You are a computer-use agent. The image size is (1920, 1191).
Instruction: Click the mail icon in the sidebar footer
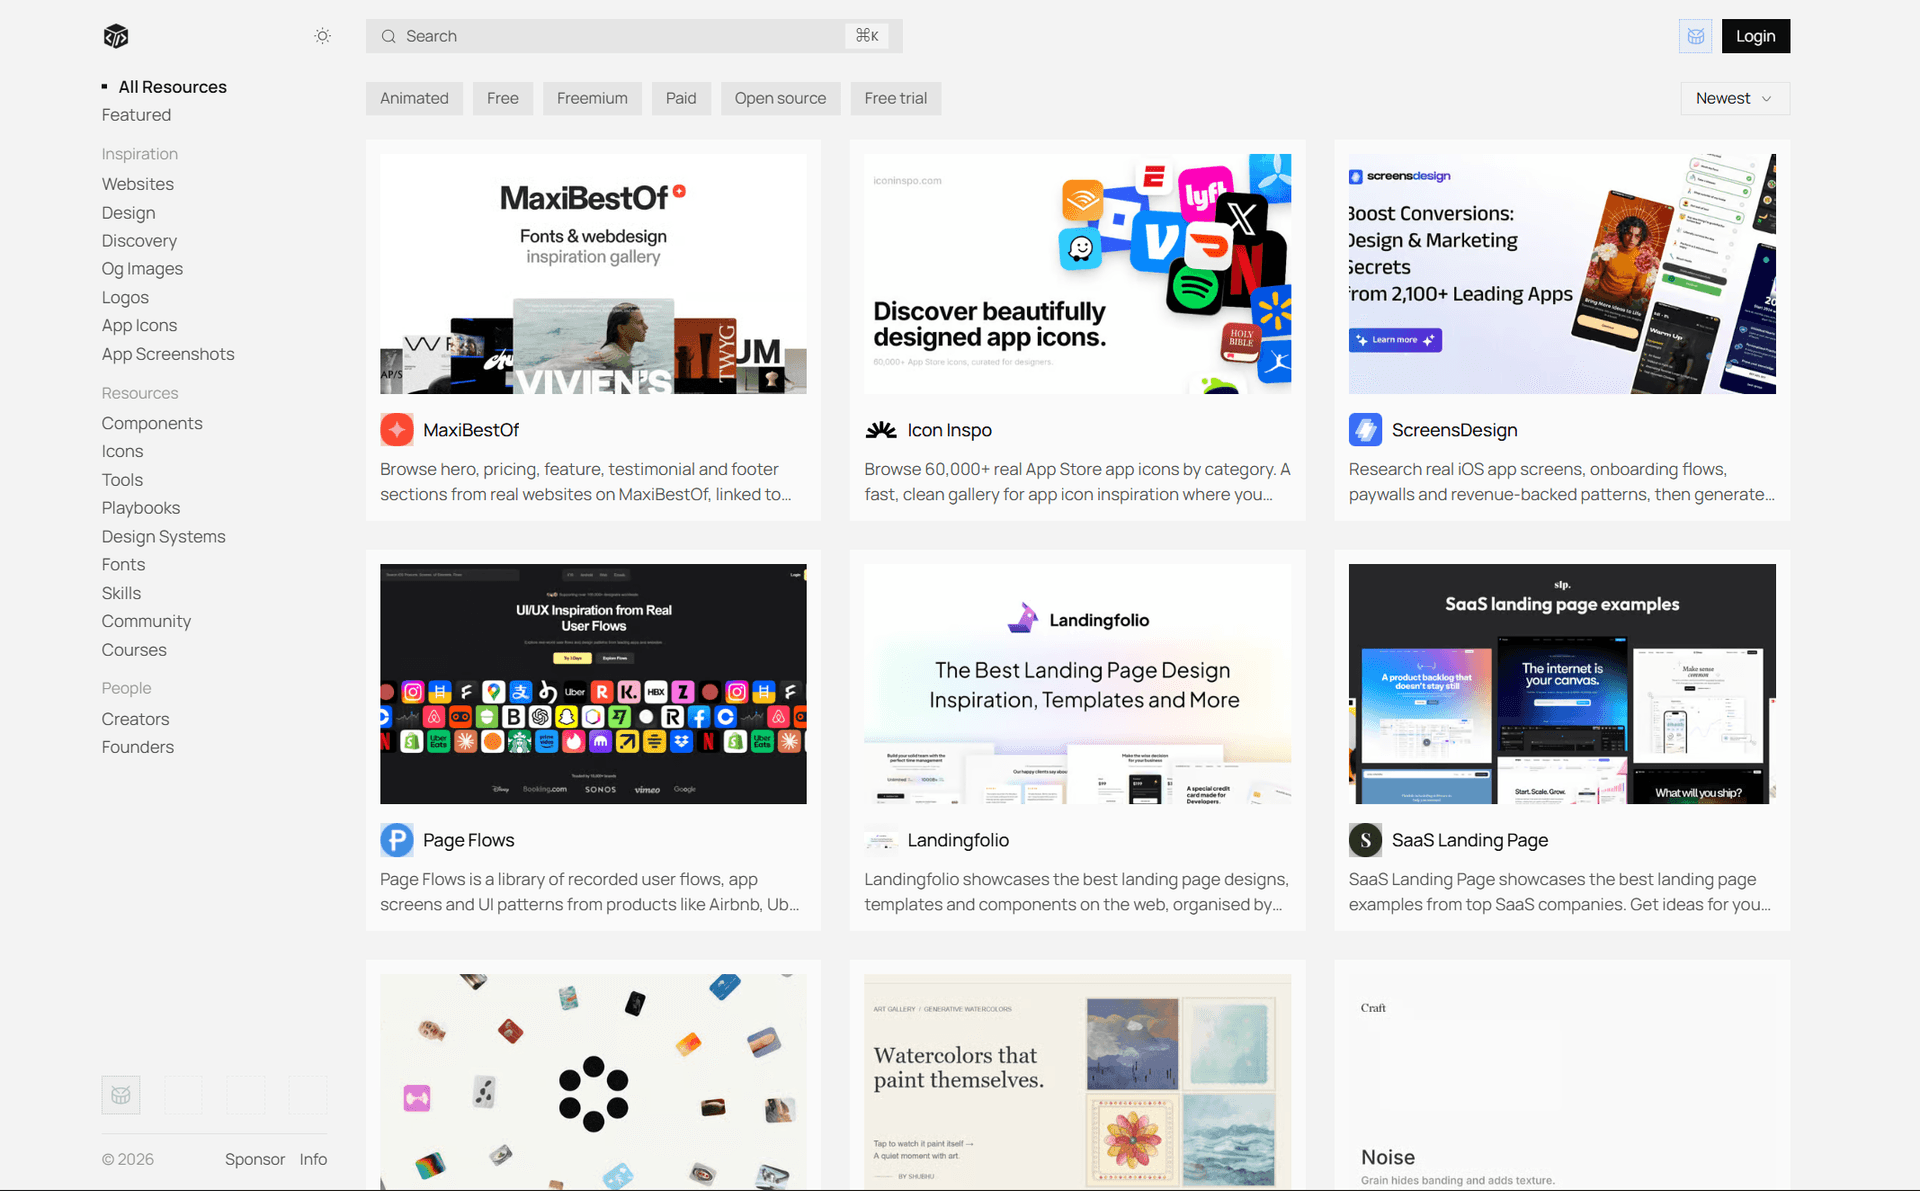[x=121, y=1095]
